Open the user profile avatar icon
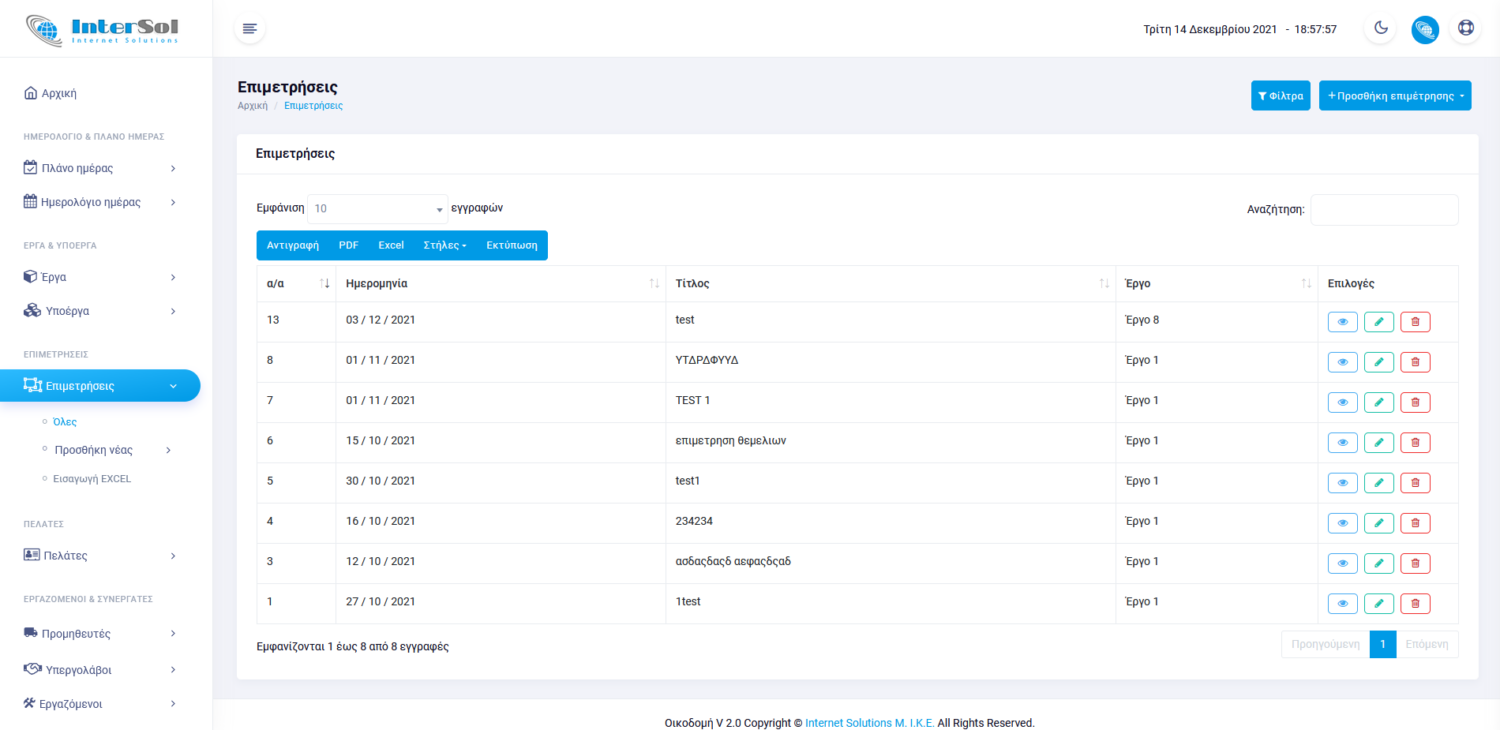The image size is (1500, 730). (x=1425, y=29)
